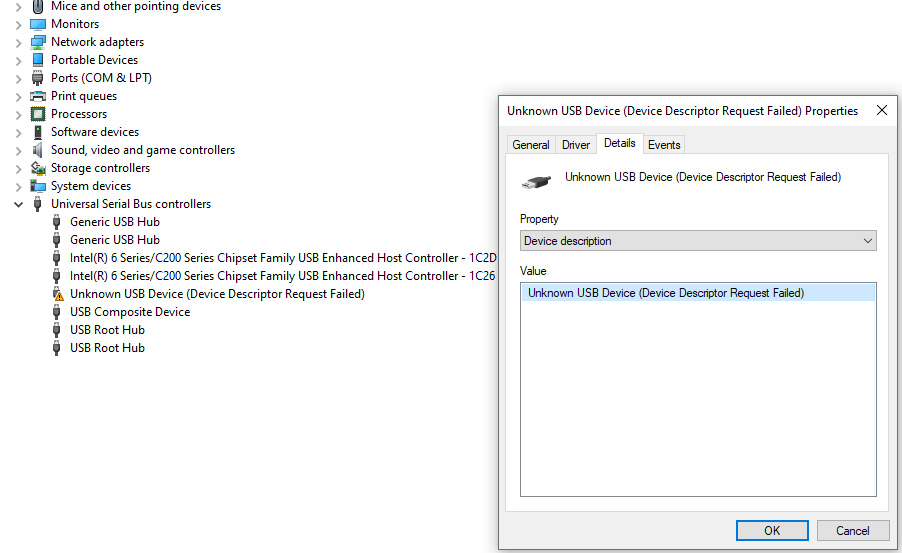
Task: Expand the Software devices node
Action: click(x=18, y=133)
